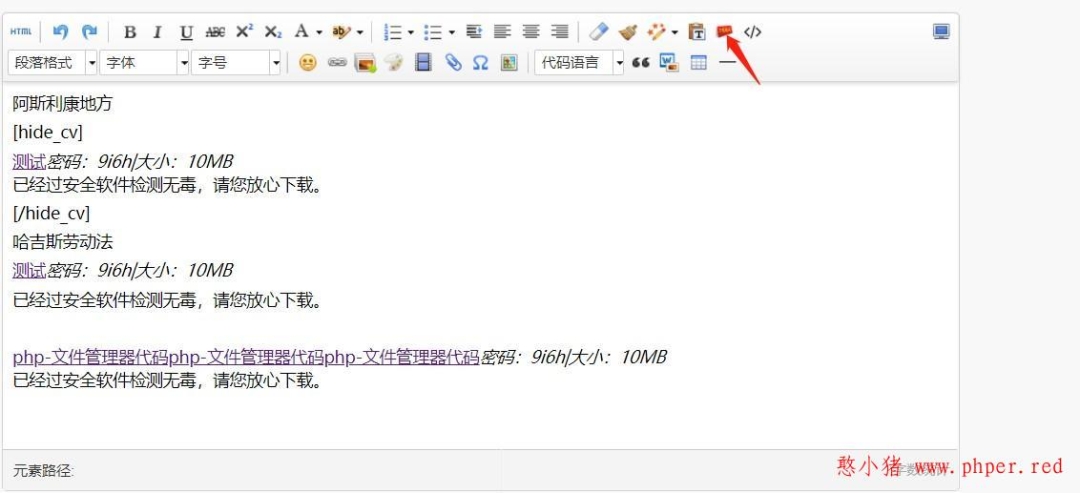Attach a file with paperclip icon
Screen dimensions: 1080x493
pyautogui.click(x=453, y=63)
